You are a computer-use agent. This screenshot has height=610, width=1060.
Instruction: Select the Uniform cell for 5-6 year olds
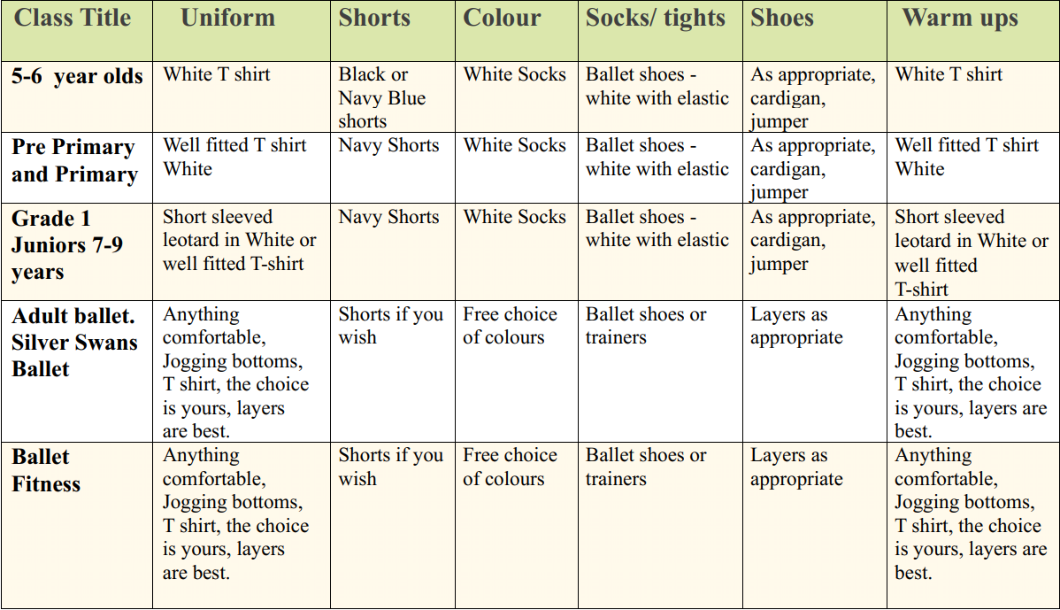click(x=217, y=75)
